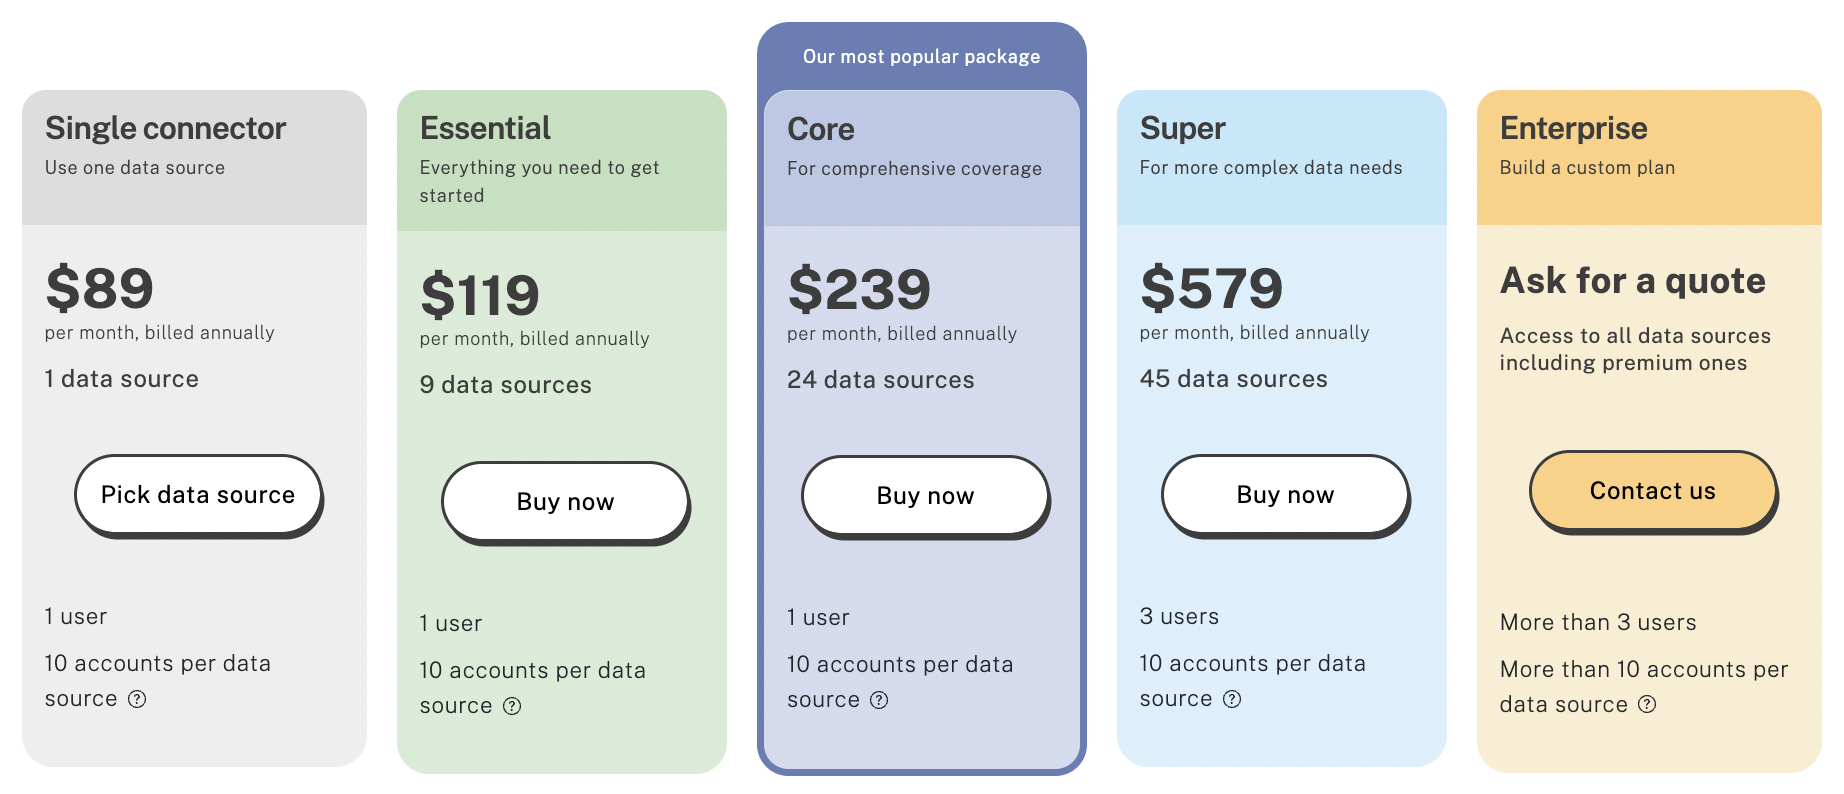Click the Single connector plan title
The image size is (1844, 794).
(164, 128)
